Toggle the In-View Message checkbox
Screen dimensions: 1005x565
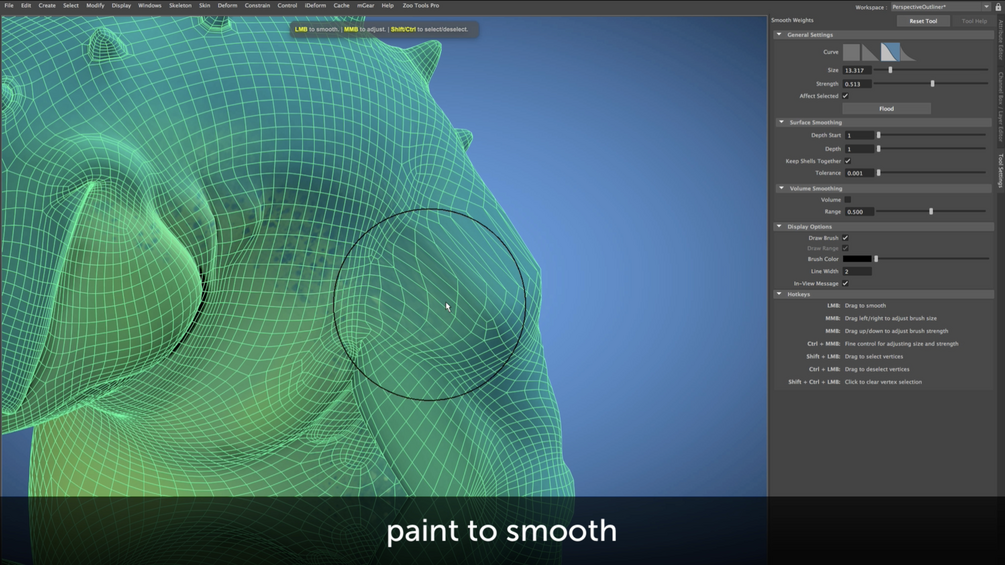tap(845, 283)
